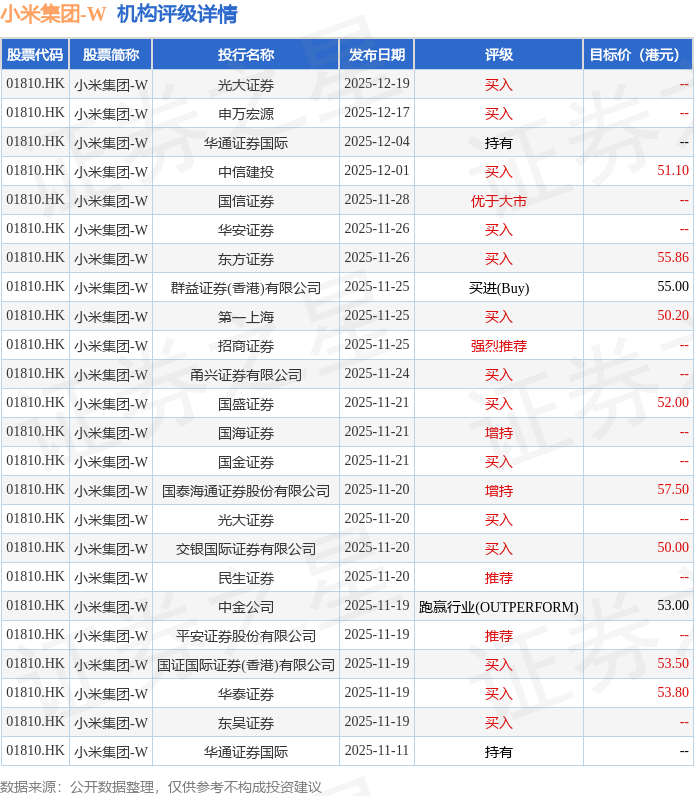Click 群益证券(香港)有限公司 cell
The image size is (694, 796).
(246, 288)
